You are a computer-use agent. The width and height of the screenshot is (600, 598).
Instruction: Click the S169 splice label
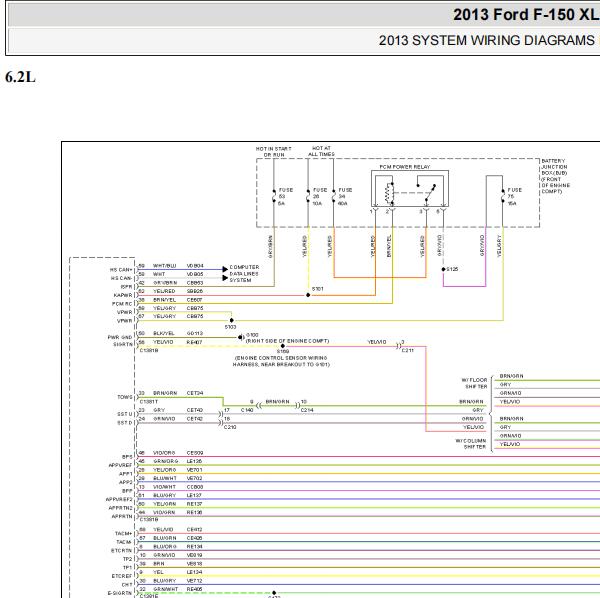point(283,351)
